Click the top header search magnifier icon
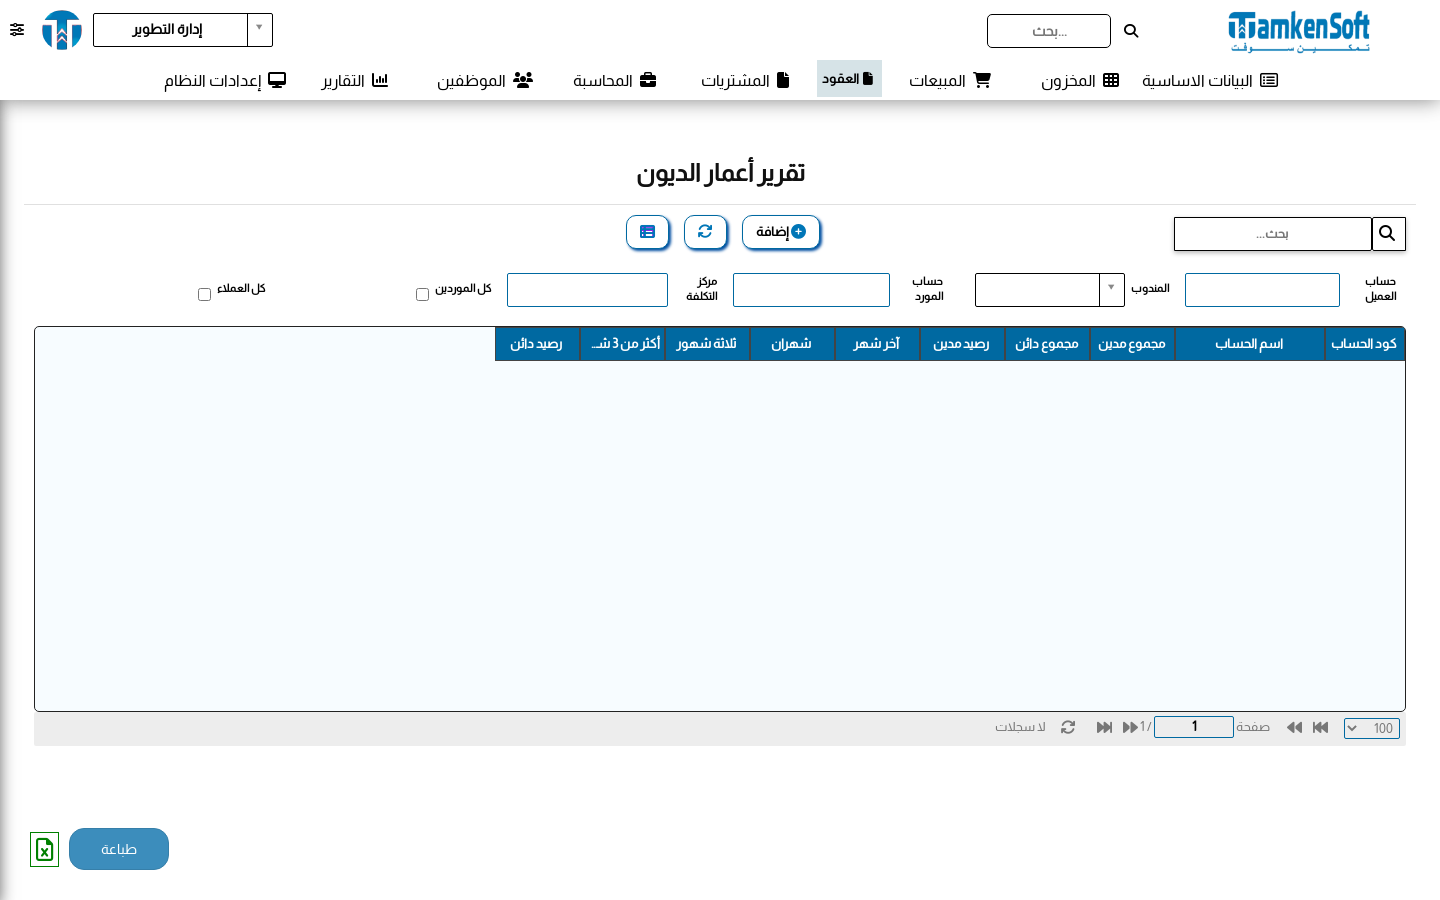 pyautogui.click(x=1131, y=31)
